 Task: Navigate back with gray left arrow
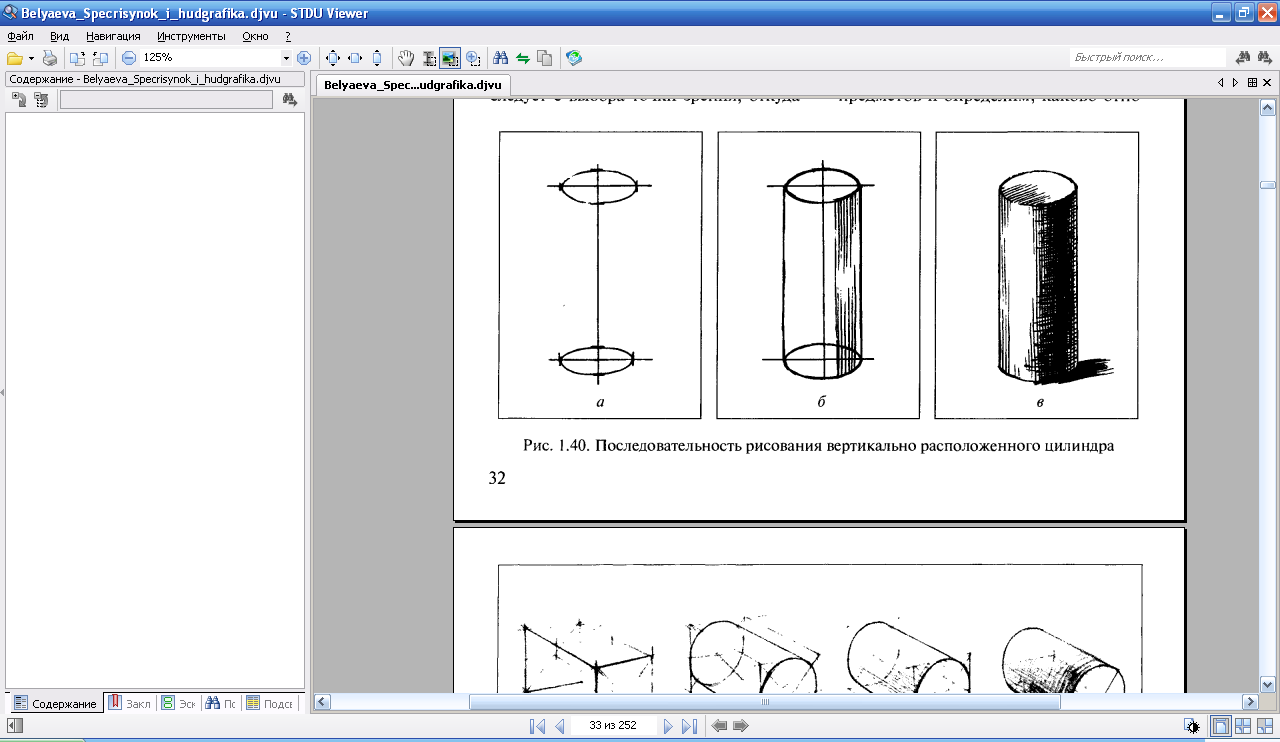click(719, 727)
